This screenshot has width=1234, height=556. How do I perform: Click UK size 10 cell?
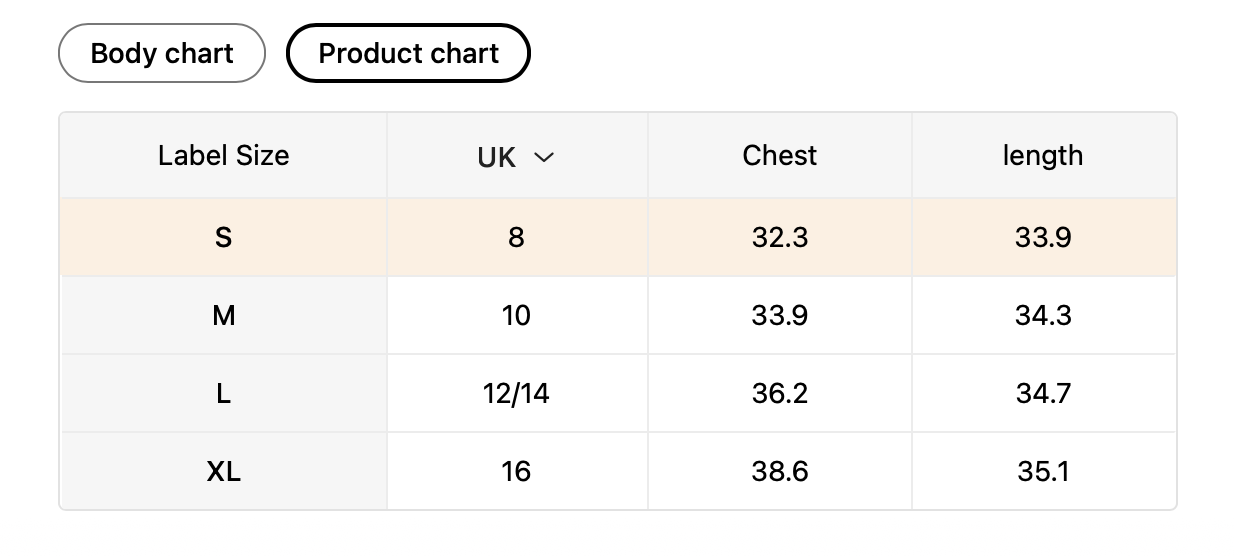click(516, 316)
